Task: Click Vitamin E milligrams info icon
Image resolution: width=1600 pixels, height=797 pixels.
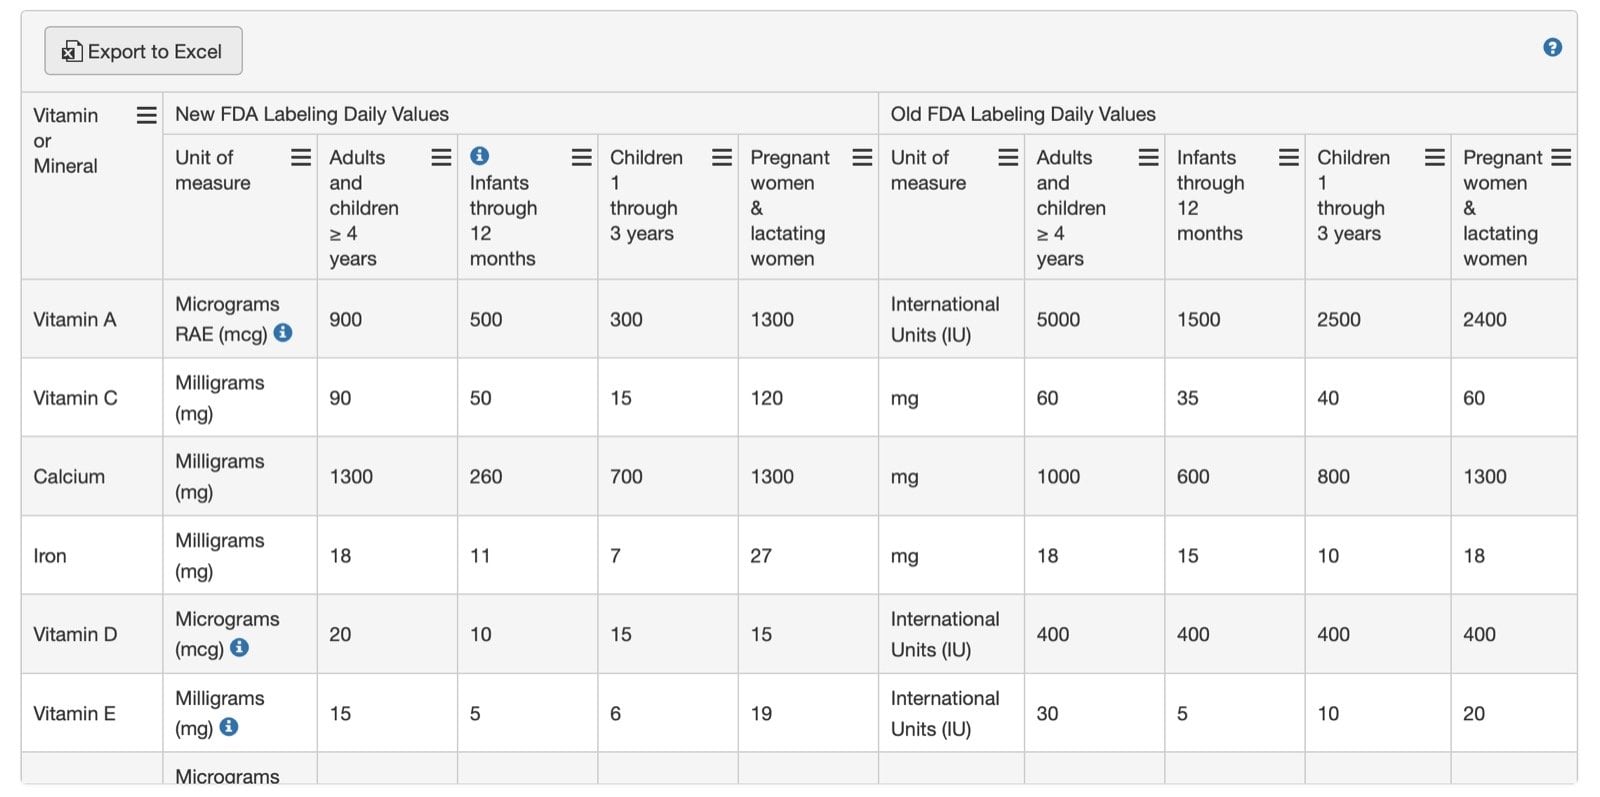Action: point(229,726)
